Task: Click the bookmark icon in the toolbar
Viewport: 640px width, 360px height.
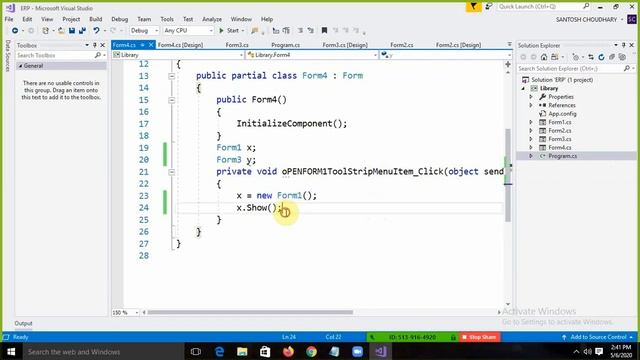Action: pos(324,31)
